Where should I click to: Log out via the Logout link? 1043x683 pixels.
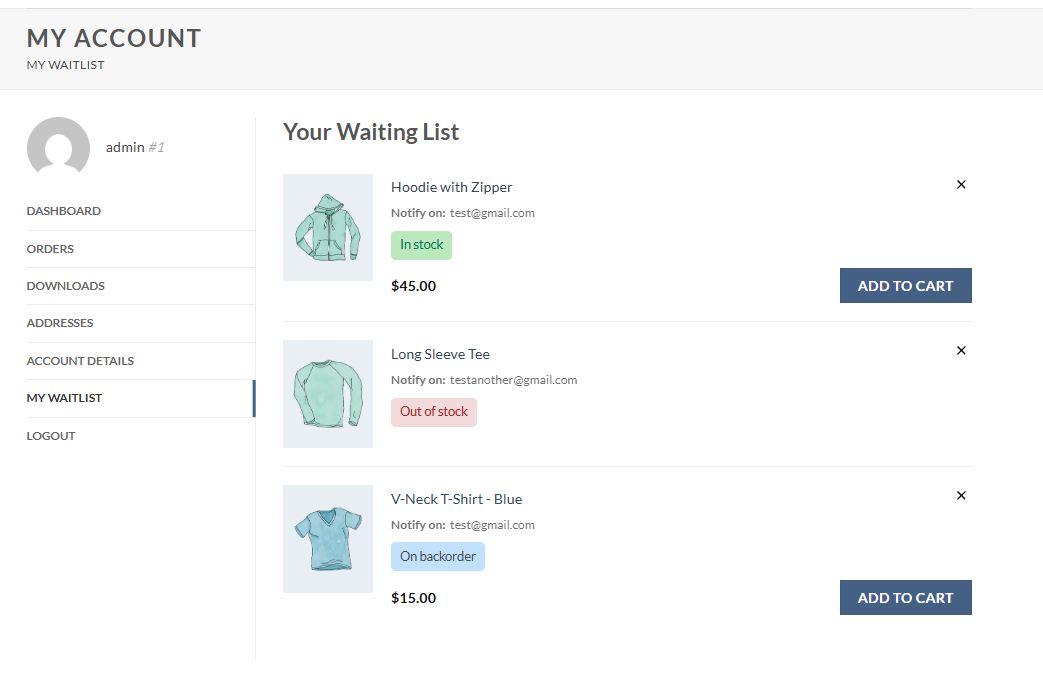[x=51, y=436]
